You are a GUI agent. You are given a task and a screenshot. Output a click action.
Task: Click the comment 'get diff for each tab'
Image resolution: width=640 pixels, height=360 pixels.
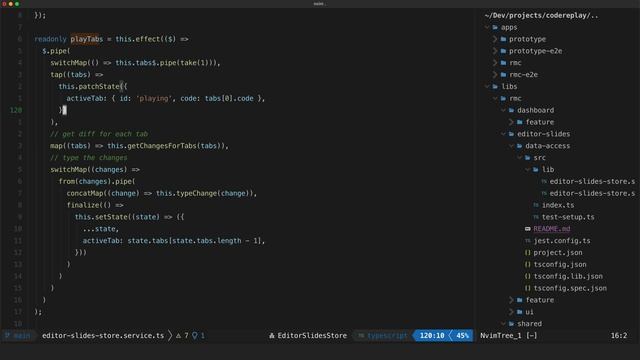pos(99,134)
